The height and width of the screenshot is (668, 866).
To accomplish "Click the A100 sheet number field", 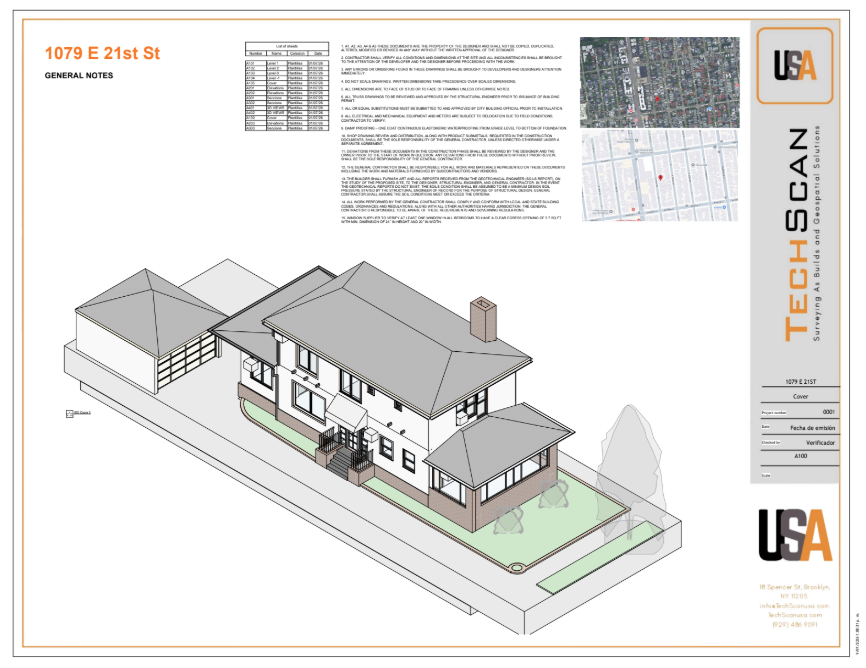I will click(x=800, y=455).
